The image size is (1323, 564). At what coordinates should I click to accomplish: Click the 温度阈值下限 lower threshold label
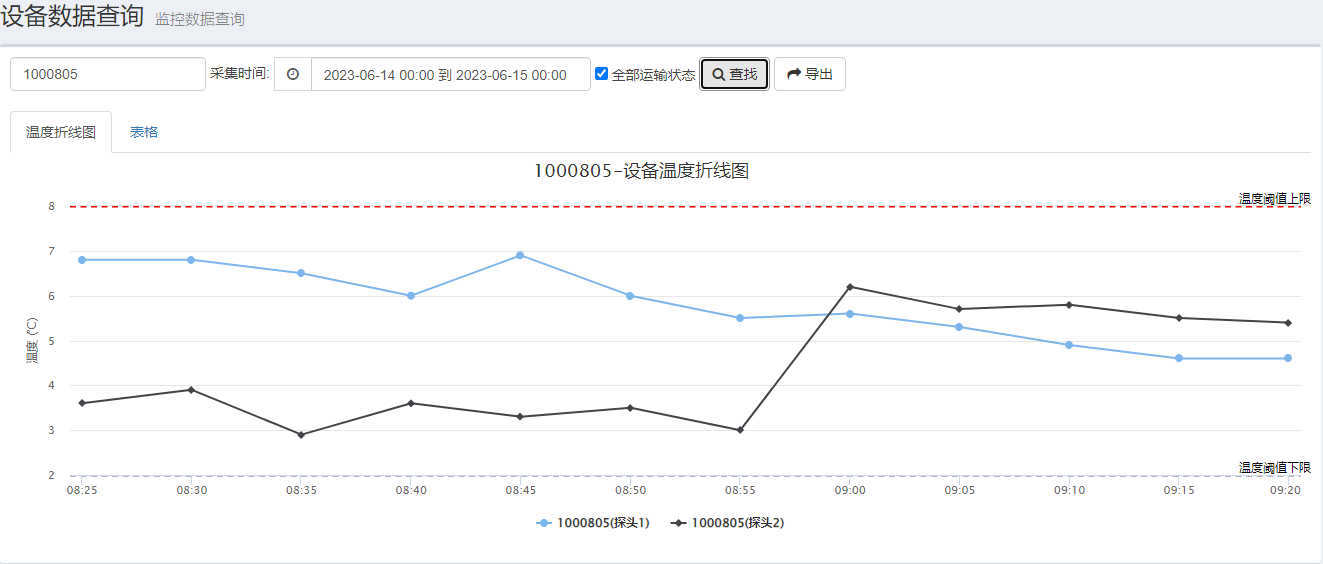coord(1274,467)
